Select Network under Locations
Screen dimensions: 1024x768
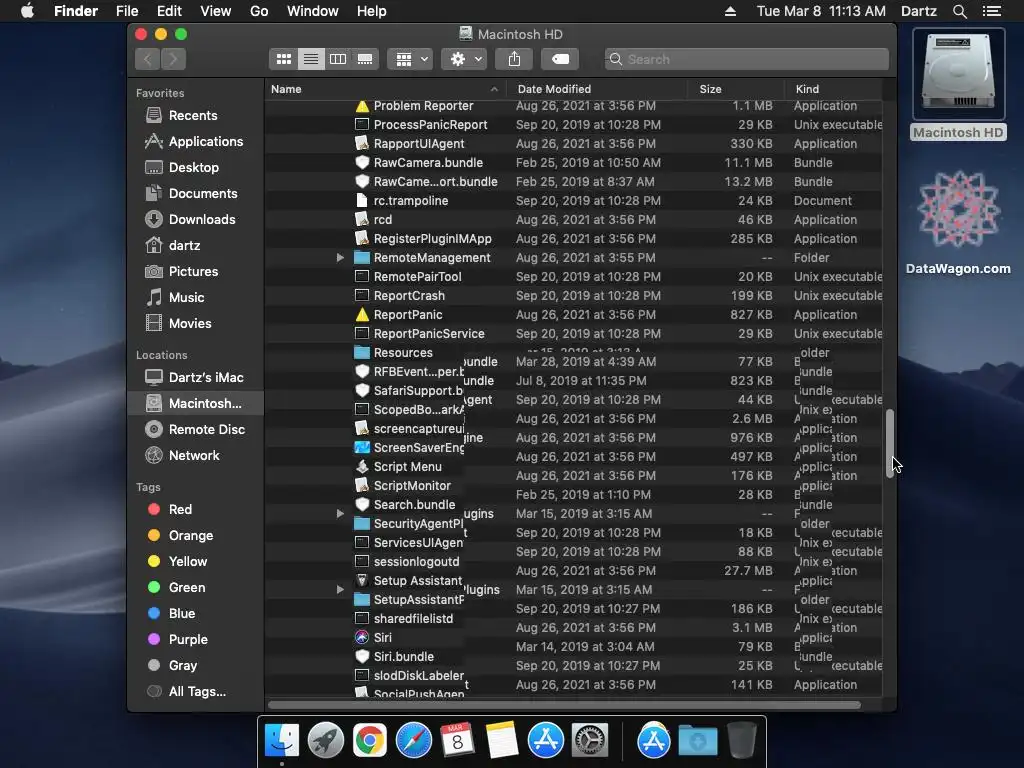[194, 456]
